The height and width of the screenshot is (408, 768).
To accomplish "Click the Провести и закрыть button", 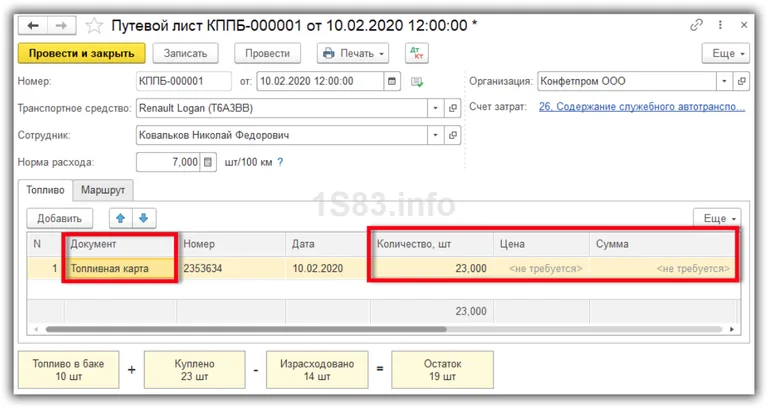I will [82, 54].
